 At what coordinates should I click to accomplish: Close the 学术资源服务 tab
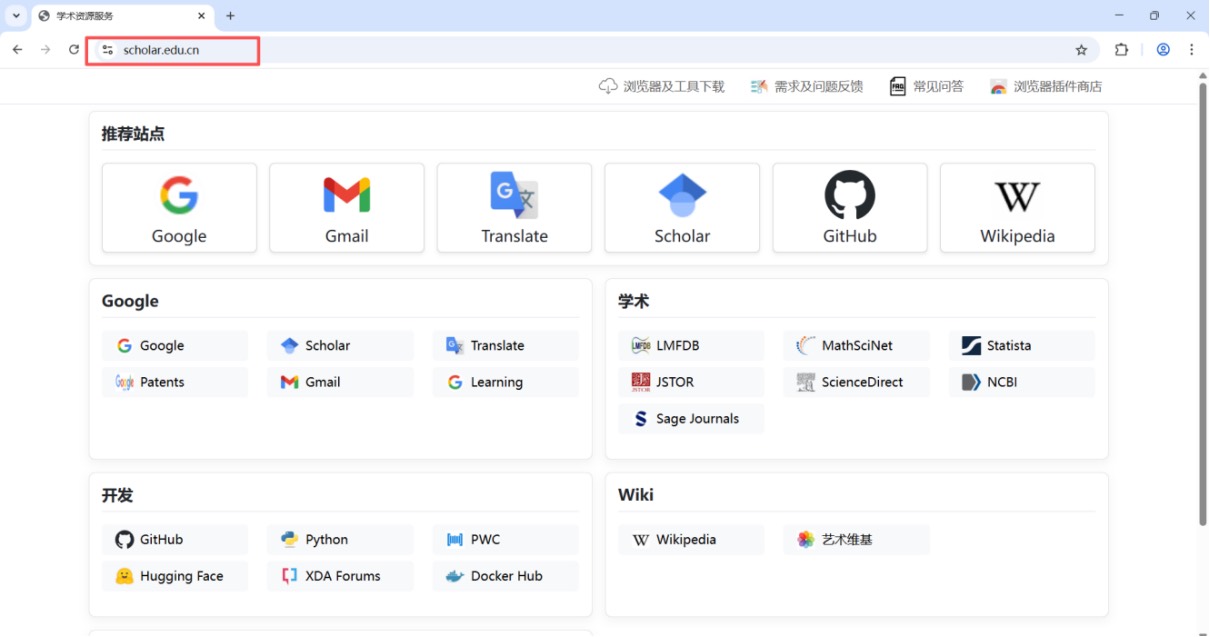coord(201,16)
